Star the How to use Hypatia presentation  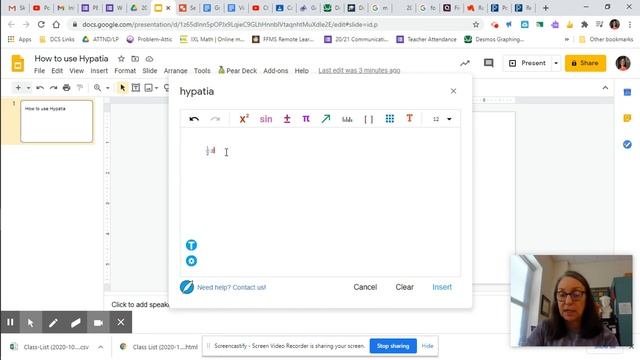pyautogui.click(x=121, y=59)
